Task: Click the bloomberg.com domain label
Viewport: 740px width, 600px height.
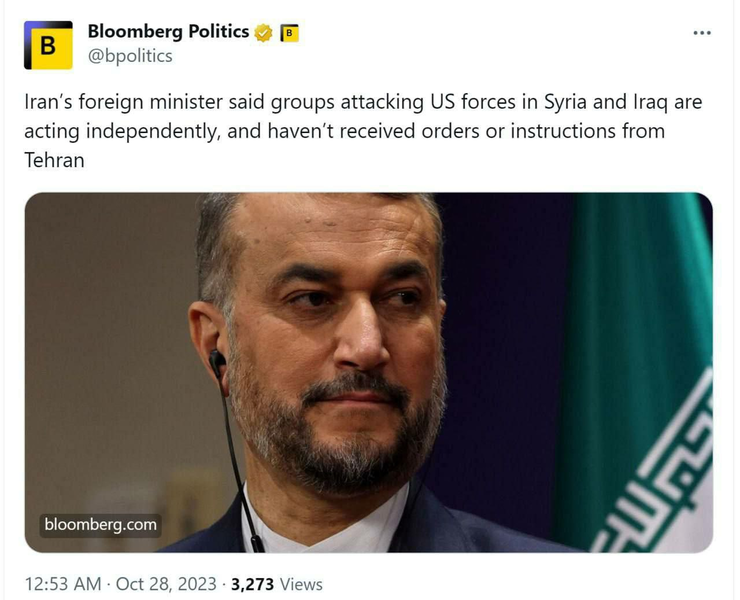Action: coord(100,524)
